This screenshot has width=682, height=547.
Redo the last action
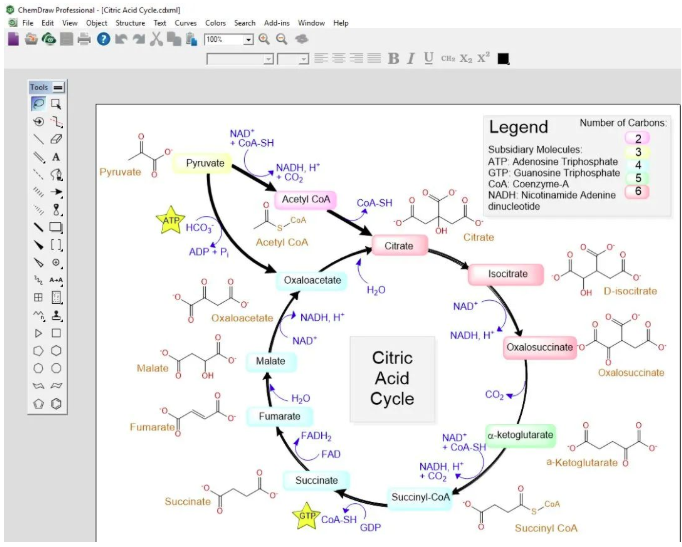[x=139, y=39]
